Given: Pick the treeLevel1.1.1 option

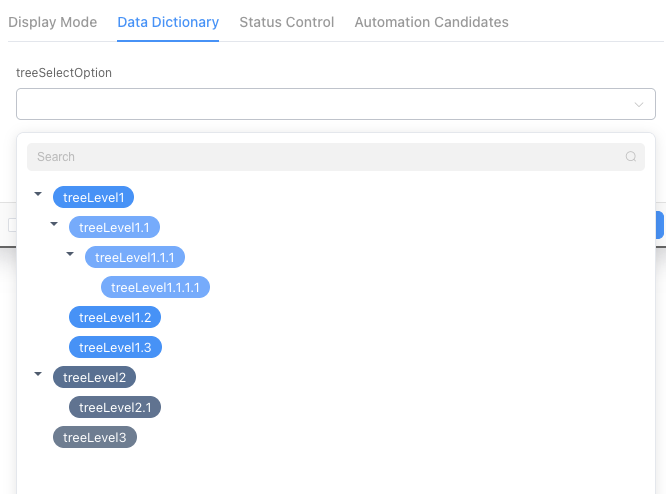Looking at the screenshot, I should pyautogui.click(x=134, y=257).
